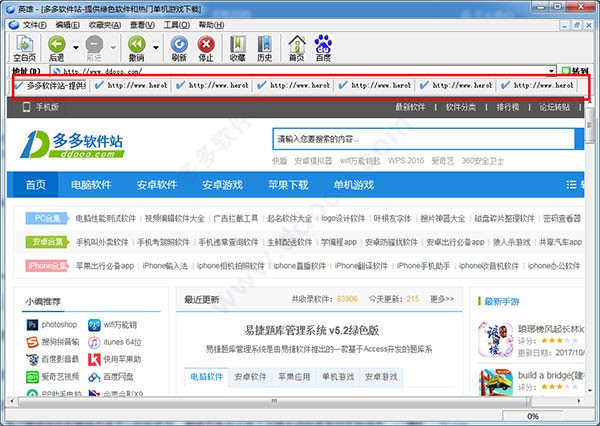The width and height of the screenshot is (600, 426).
Task: Click the iPhone合集 pink tag
Action: point(47,266)
